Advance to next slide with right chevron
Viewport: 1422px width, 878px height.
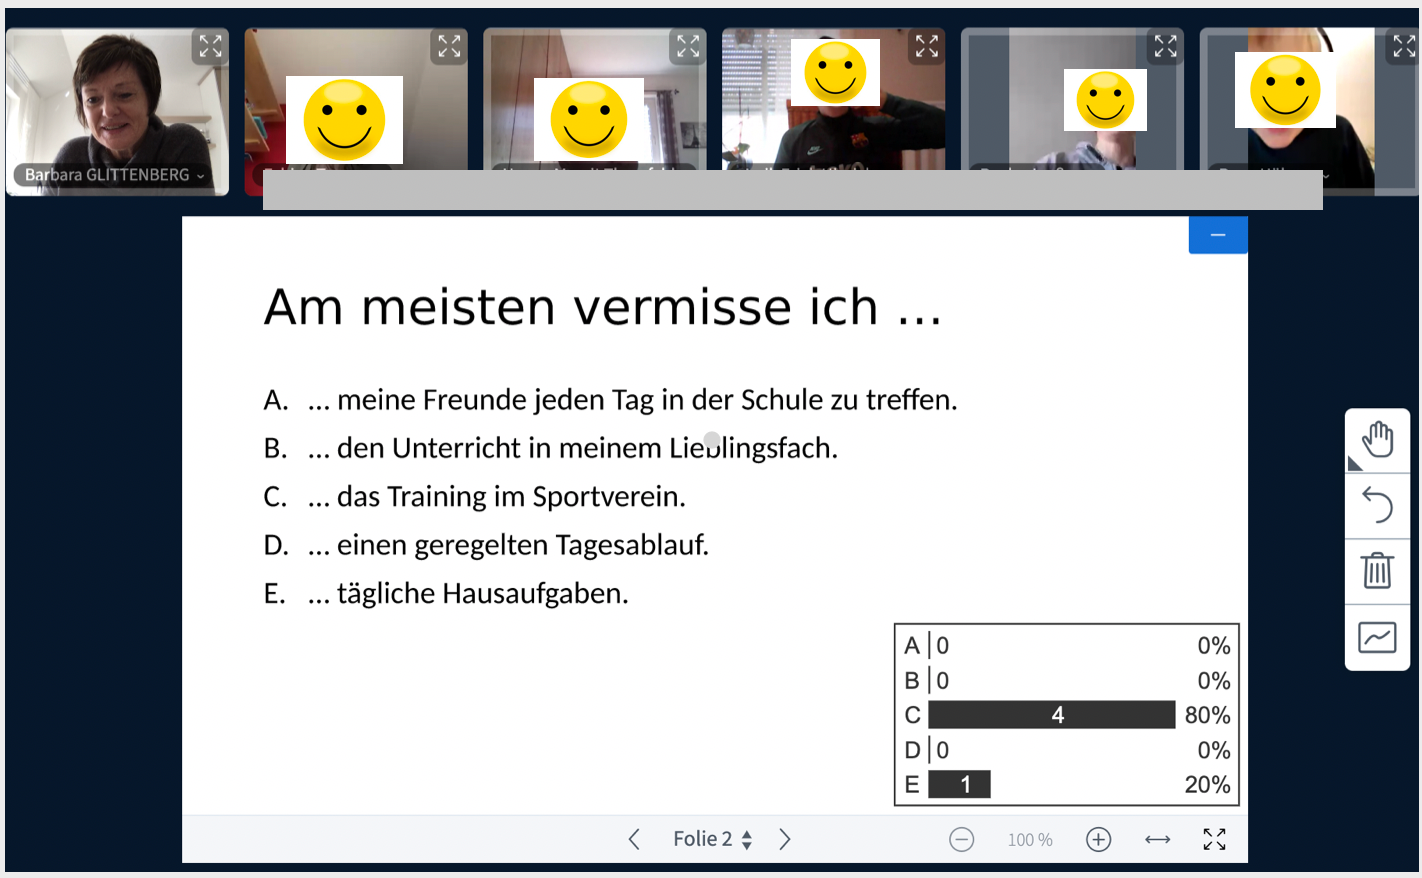pyautogui.click(x=785, y=839)
